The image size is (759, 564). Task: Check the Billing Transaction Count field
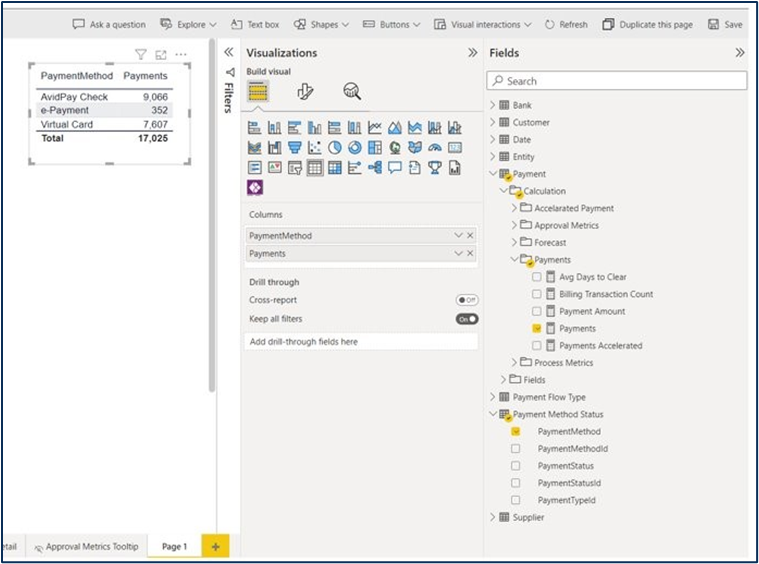(x=536, y=294)
